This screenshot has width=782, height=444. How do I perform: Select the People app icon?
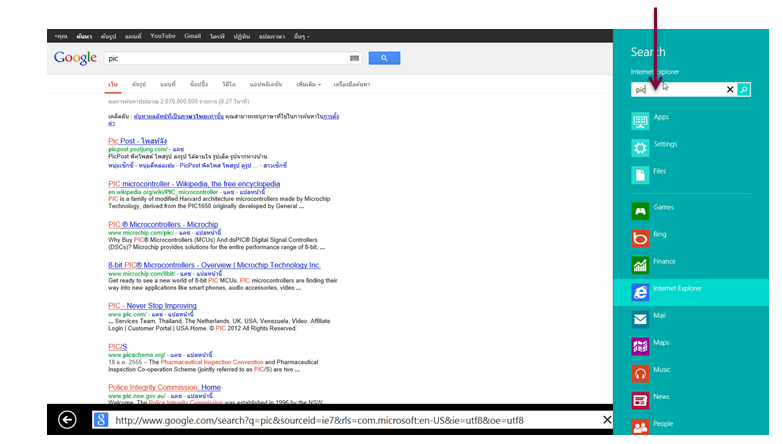point(640,427)
